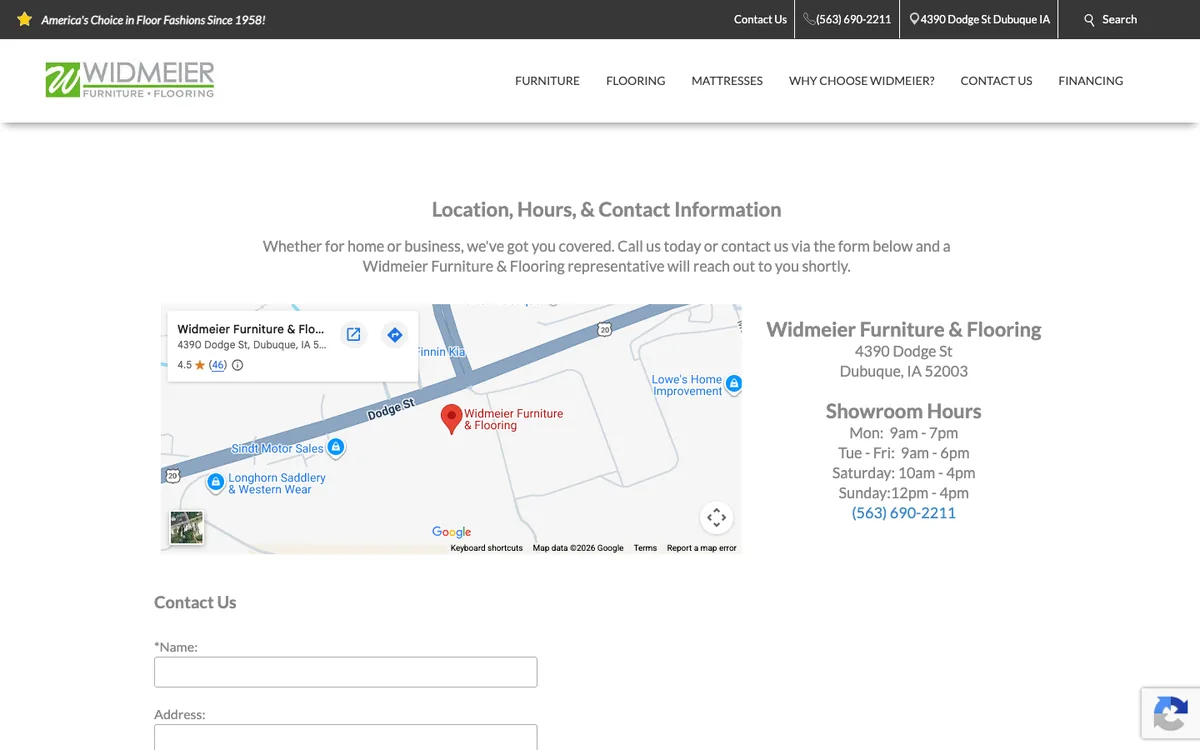The image size is (1200, 750).
Task: Click 4390 Dodge St Dubuque IA link
Action: click(x=980, y=20)
